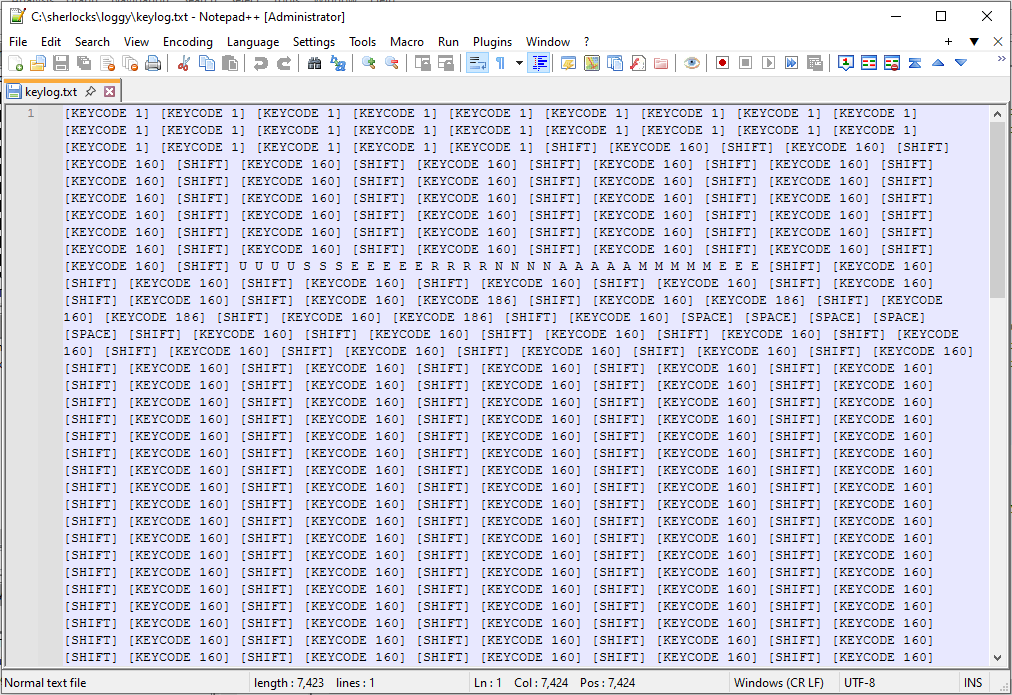Show the Document Map panel icon
Screen dimensions: 1012x695
[x=592, y=63]
